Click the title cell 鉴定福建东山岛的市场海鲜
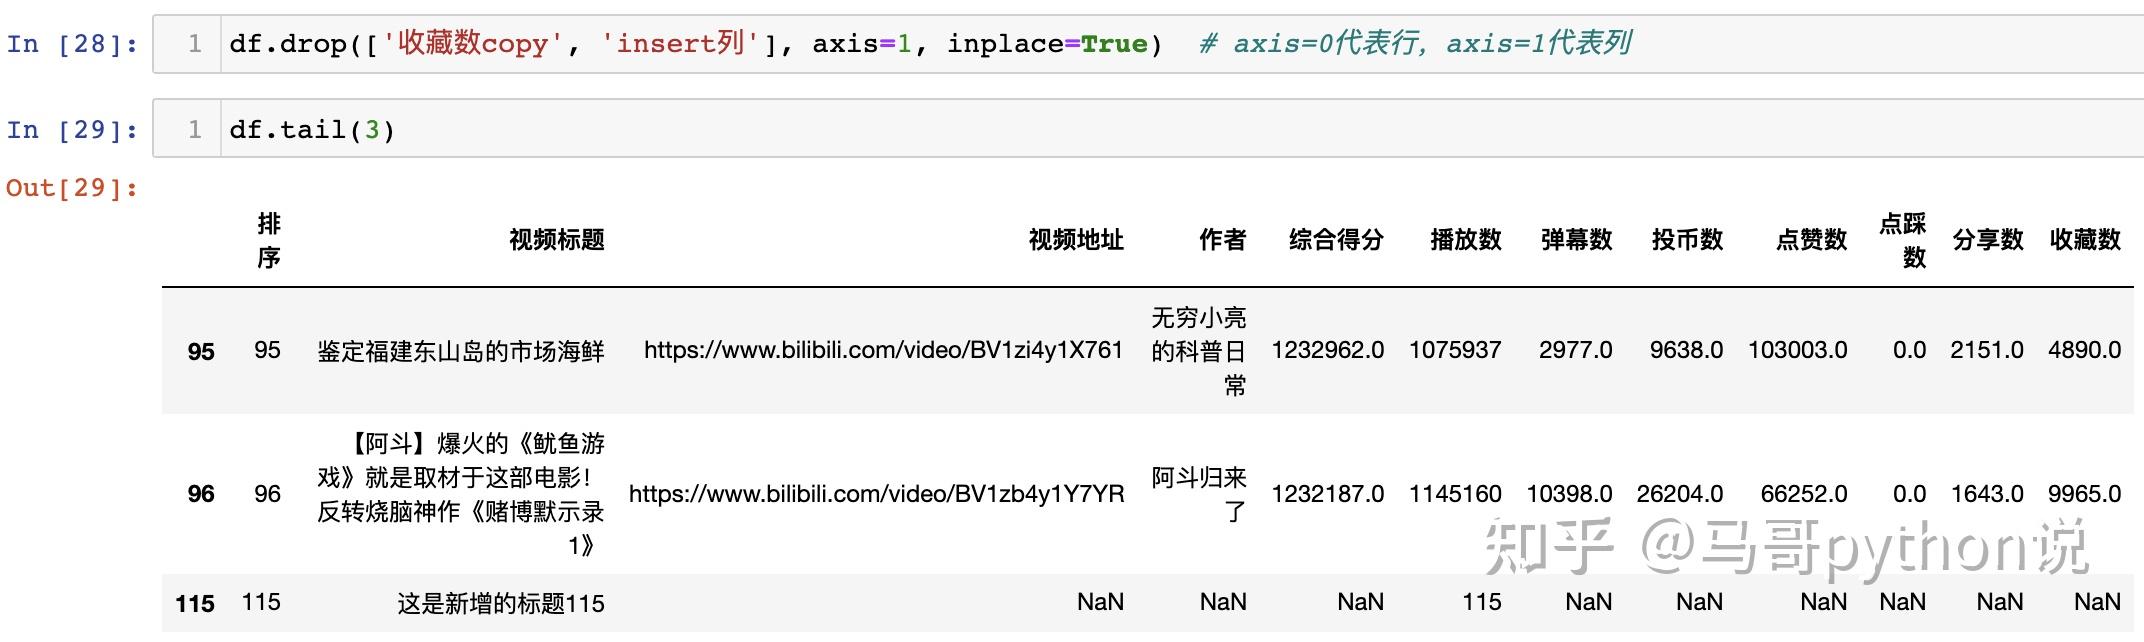The width and height of the screenshot is (2144, 642). [x=461, y=351]
